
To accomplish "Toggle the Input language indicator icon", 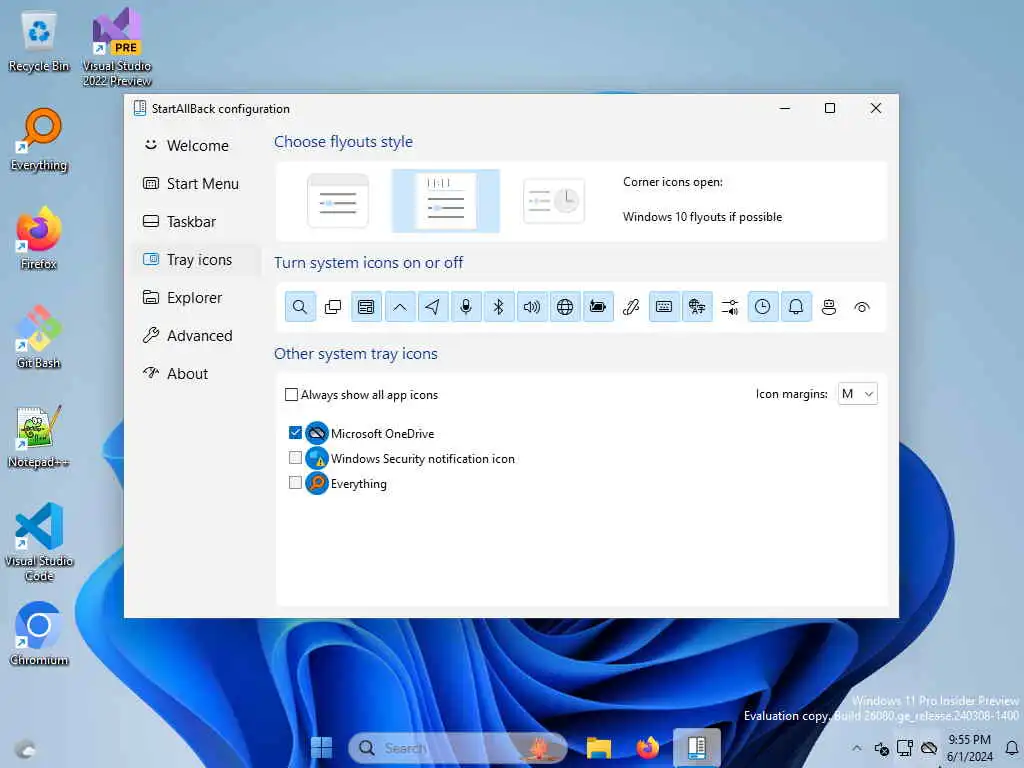I will (x=697, y=307).
